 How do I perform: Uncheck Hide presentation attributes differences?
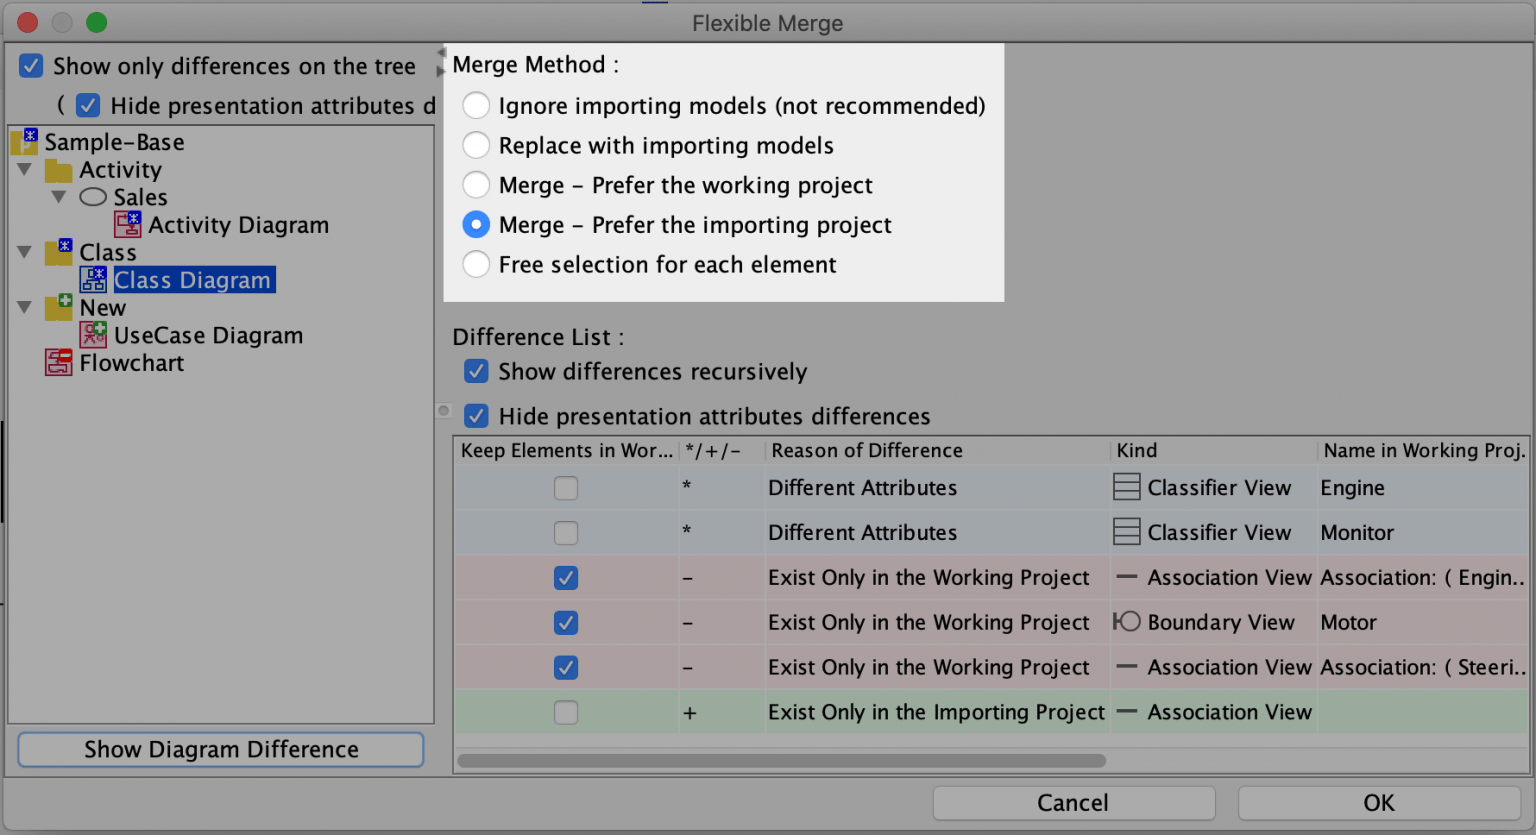tap(477, 416)
